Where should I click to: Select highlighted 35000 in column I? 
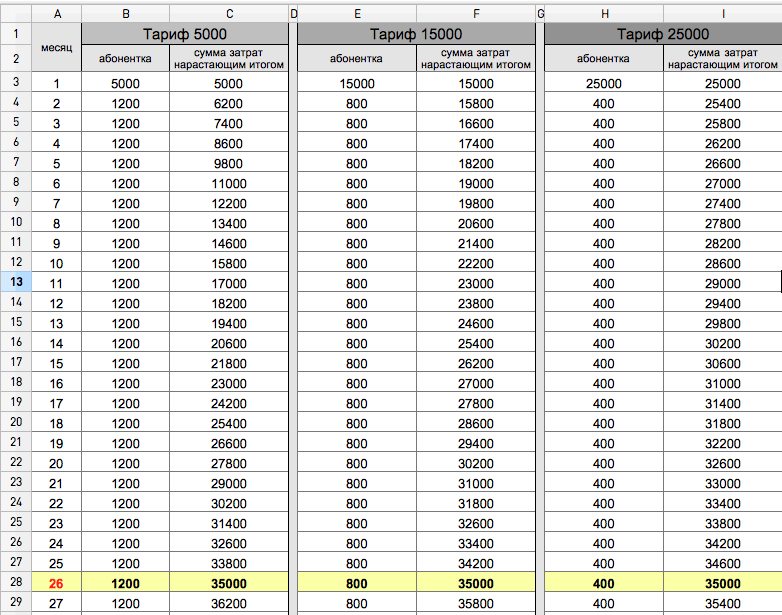(x=723, y=583)
